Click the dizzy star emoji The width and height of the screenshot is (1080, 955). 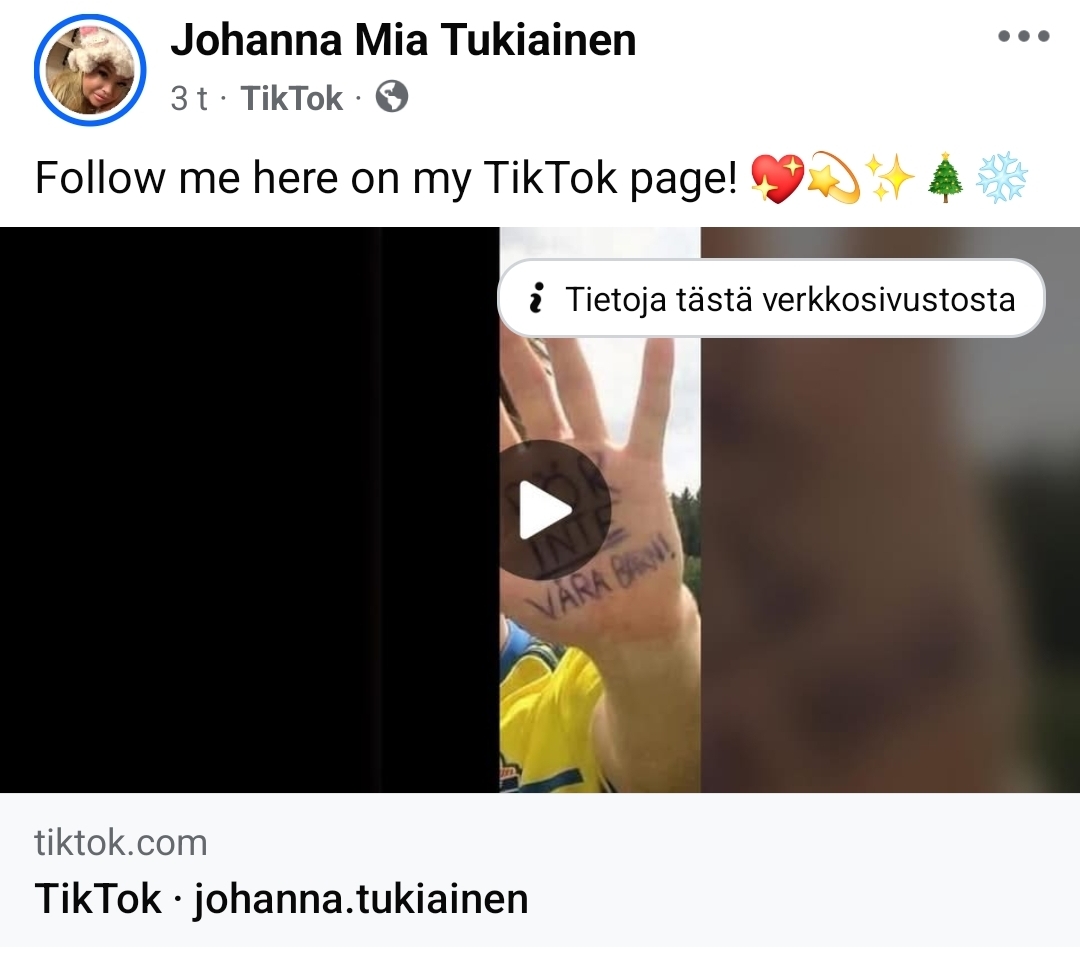833,178
